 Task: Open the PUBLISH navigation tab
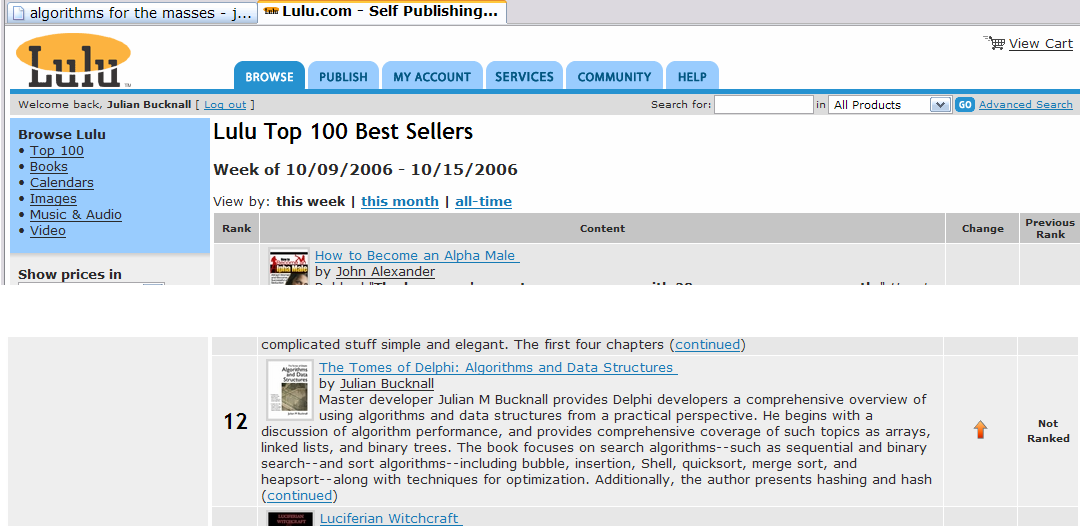pos(343,76)
